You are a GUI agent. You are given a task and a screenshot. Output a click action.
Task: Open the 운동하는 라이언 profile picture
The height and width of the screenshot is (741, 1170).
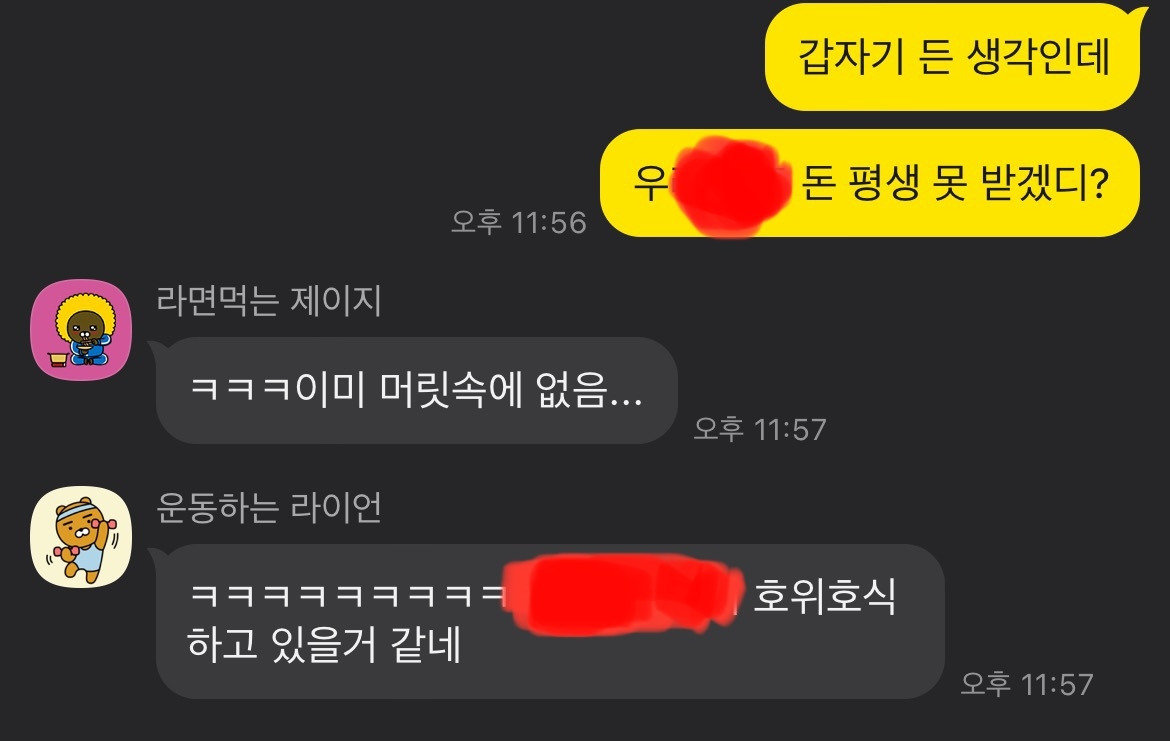81,537
